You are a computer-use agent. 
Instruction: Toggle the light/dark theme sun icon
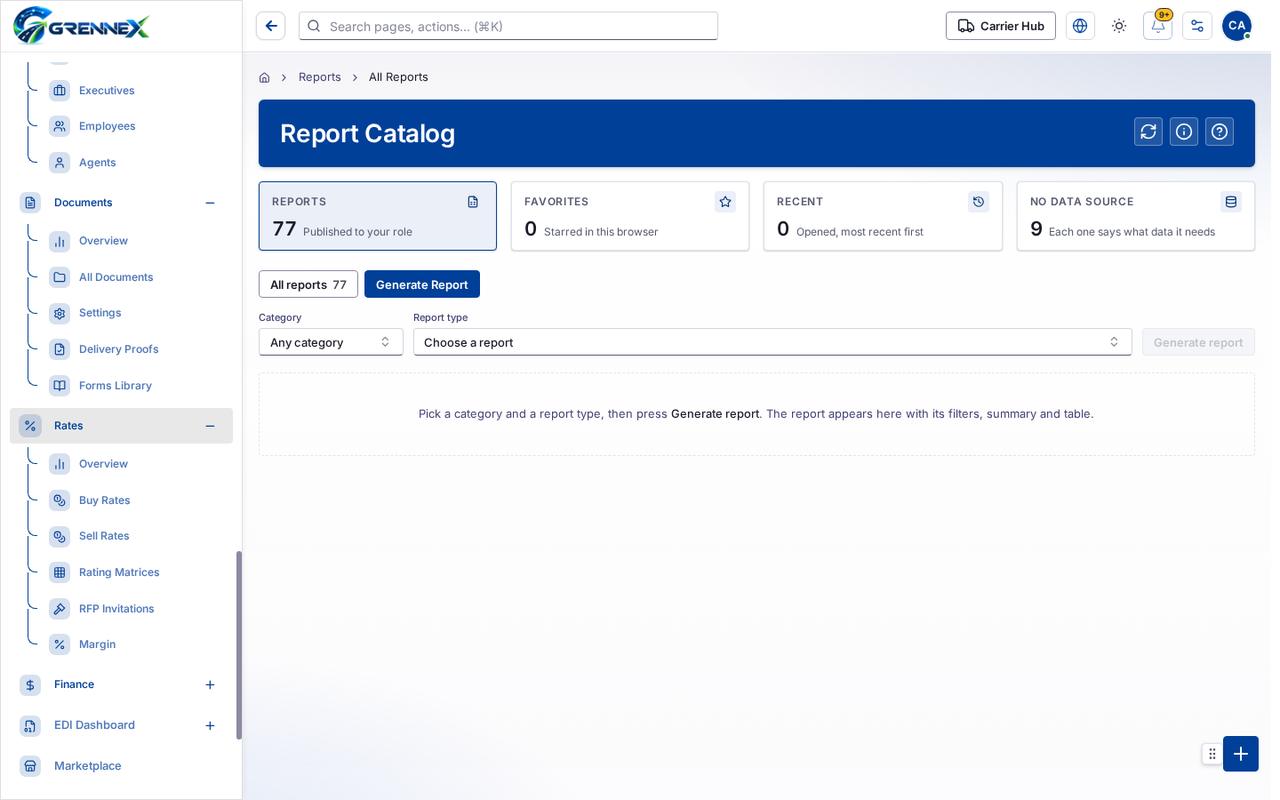1119,26
